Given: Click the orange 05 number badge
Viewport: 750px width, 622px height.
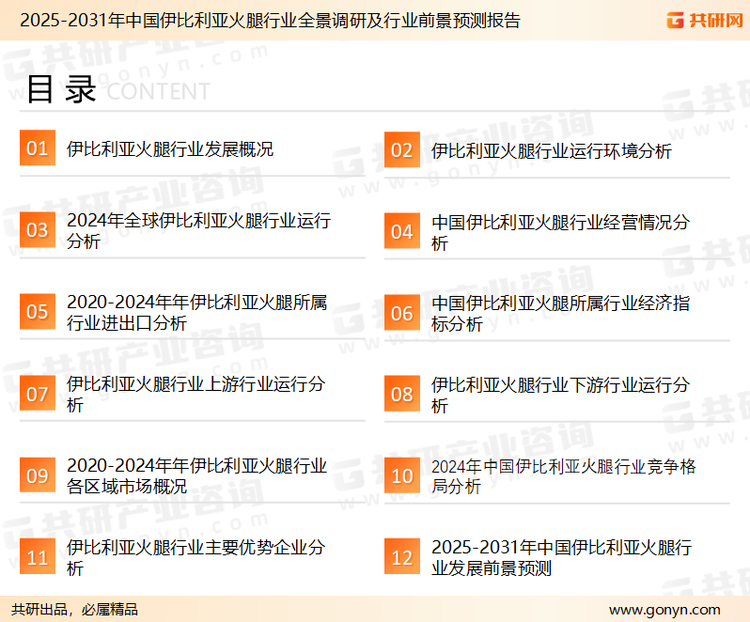Looking at the screenshot, I should pos(37,311).
